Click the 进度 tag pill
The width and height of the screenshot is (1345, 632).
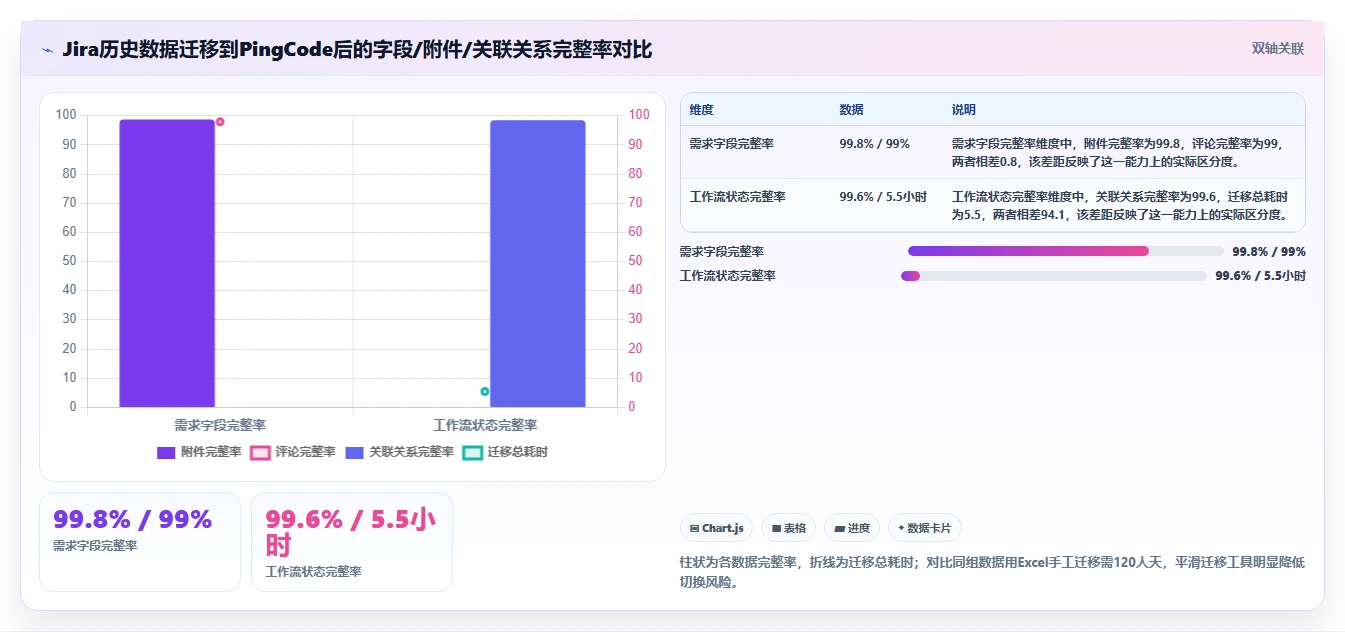pos(852,528)
